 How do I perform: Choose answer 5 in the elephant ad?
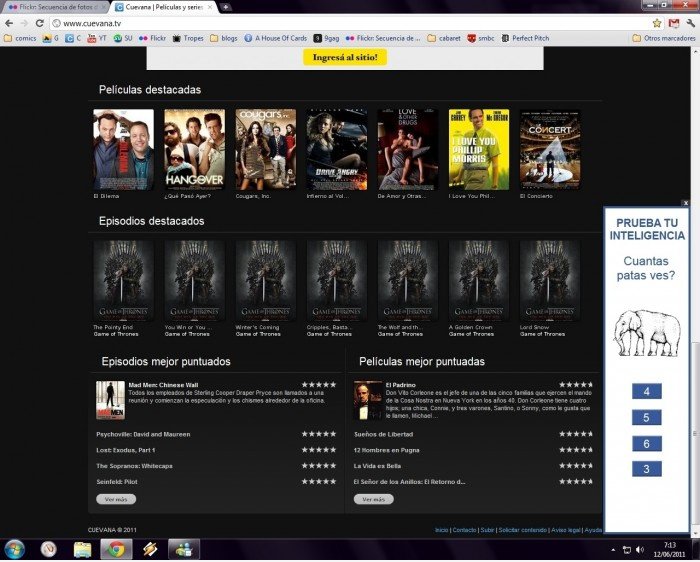(x=646, y=417)
